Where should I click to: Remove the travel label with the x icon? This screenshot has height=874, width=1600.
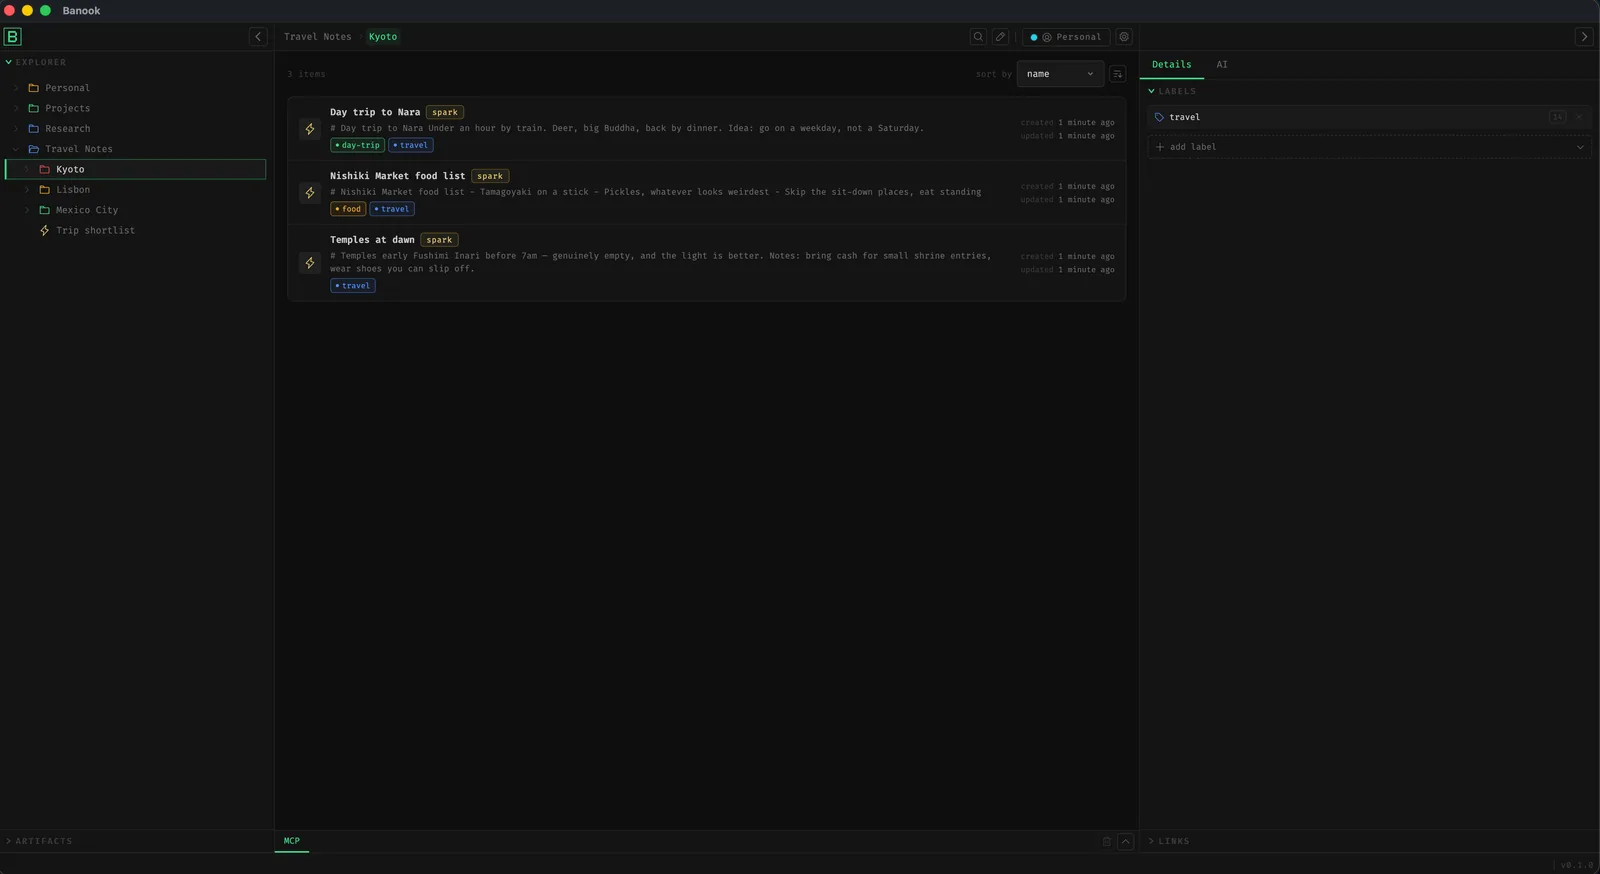[x=1580, y=117]
